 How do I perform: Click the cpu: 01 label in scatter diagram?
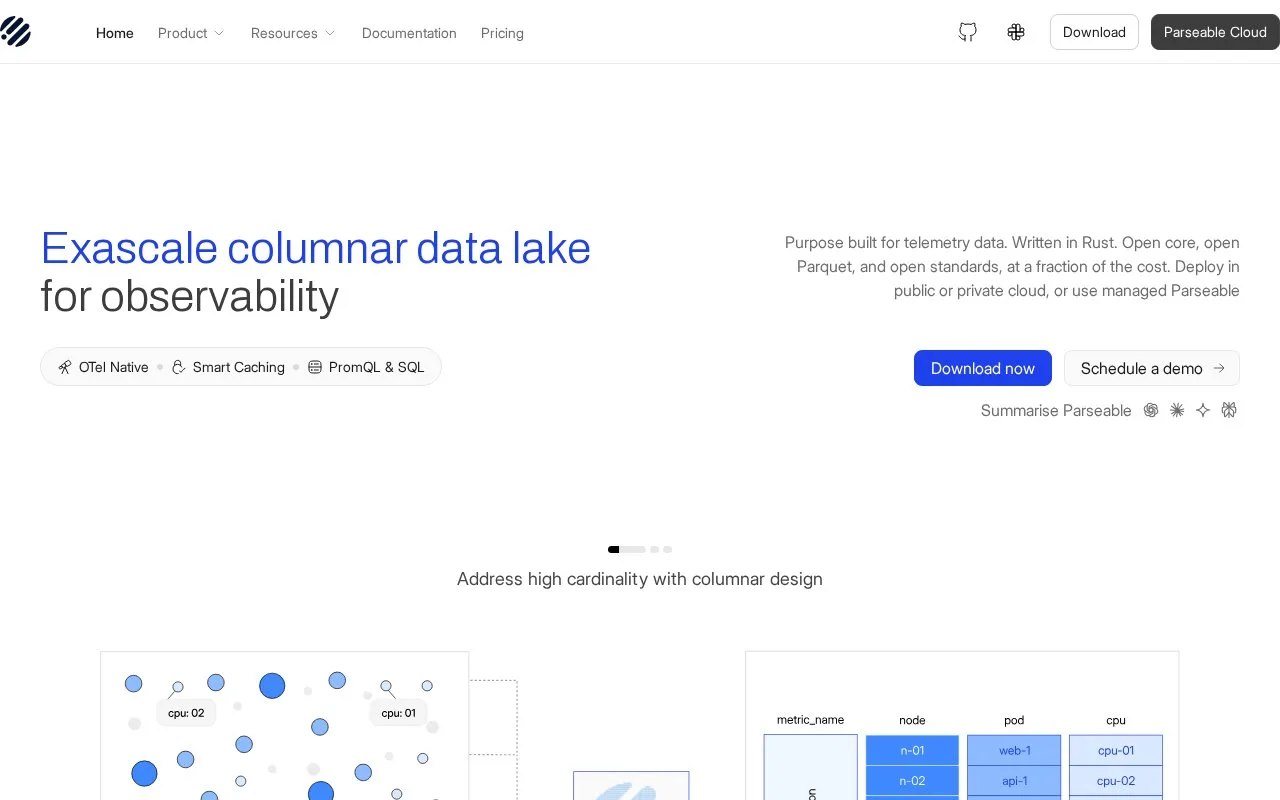coord(399,713)
